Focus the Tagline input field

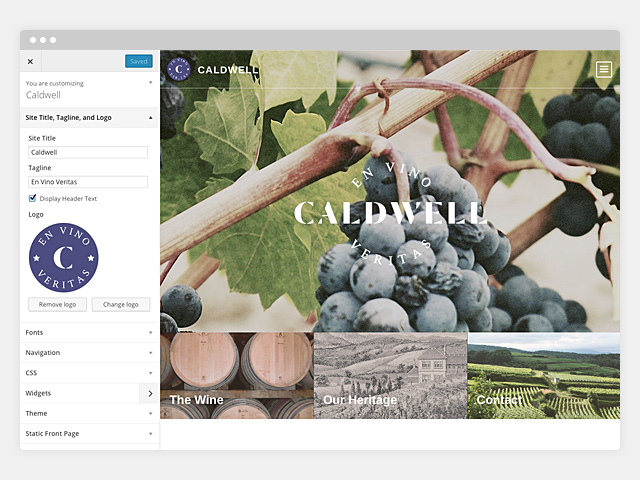tap(88, 182)
